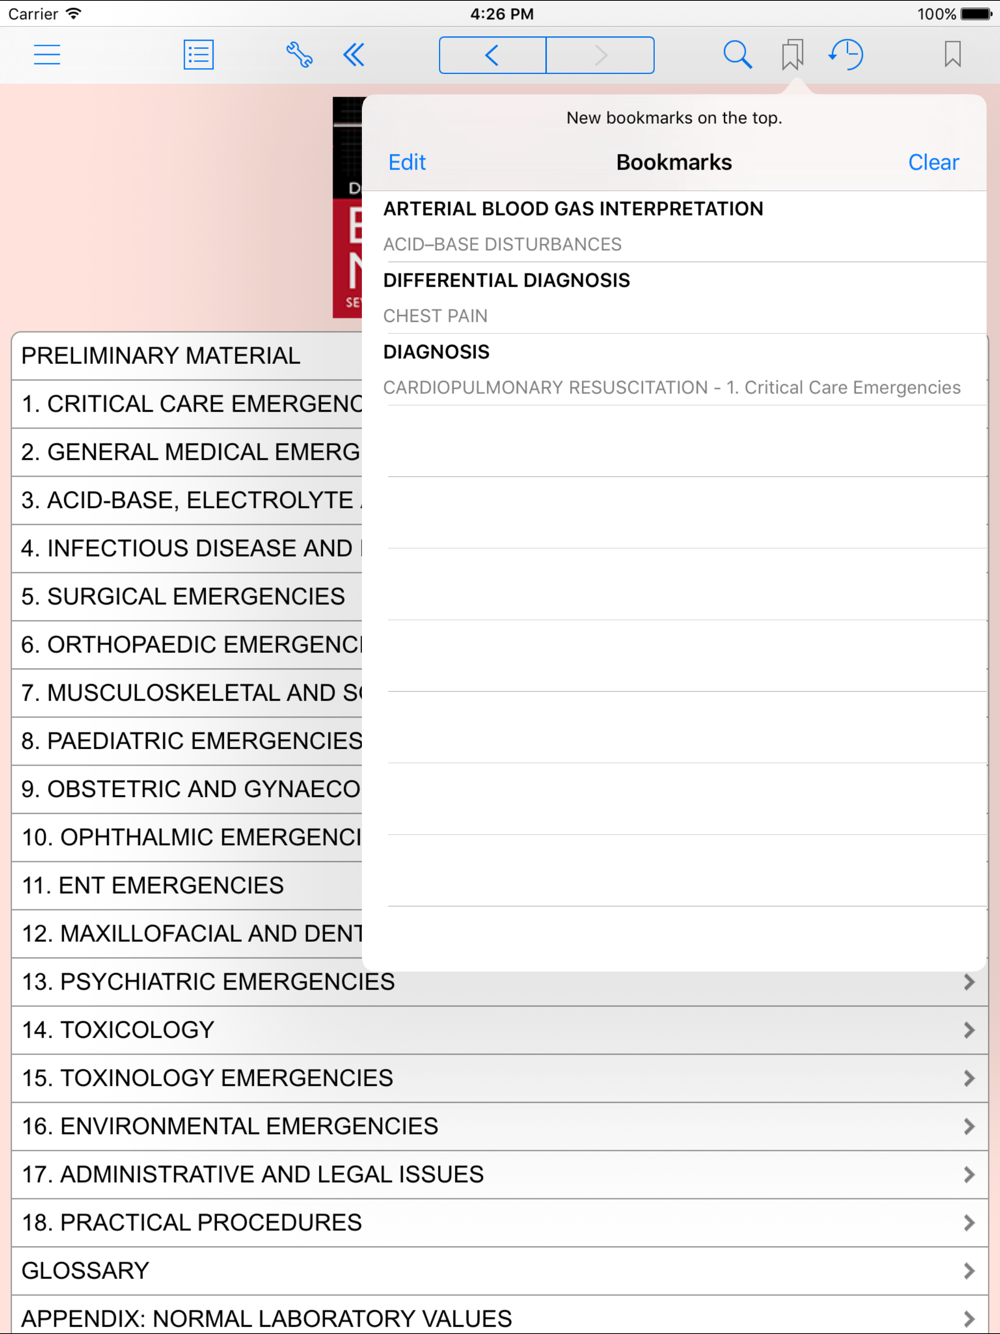Tap the add bookmark icon
This screenshot has height=1334, width=1000.
[x=952, y=55]
